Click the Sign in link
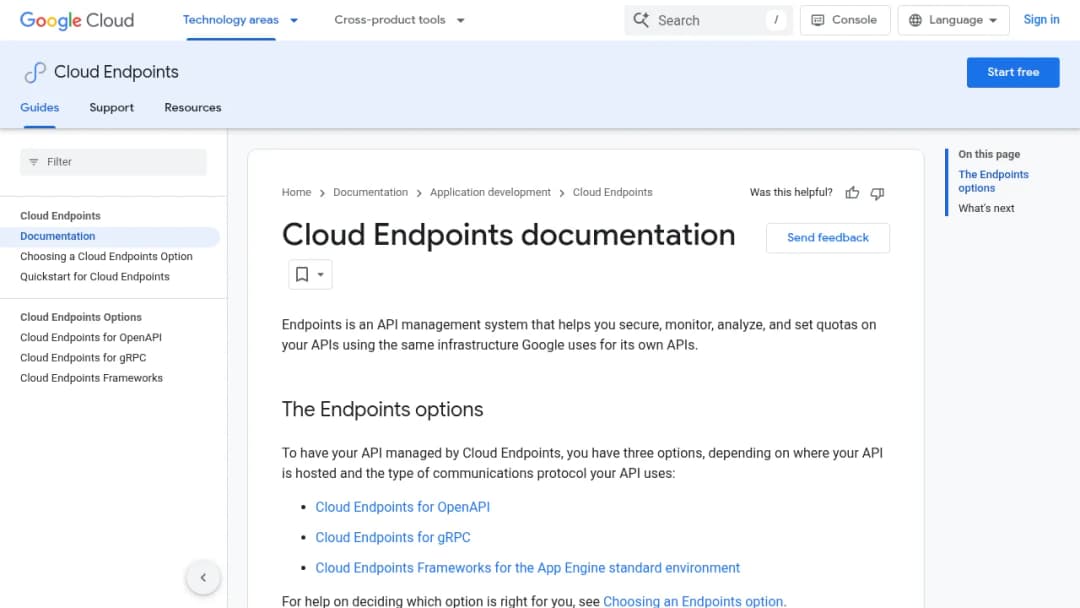1080x608 pixels. [x=1041, y=20]
